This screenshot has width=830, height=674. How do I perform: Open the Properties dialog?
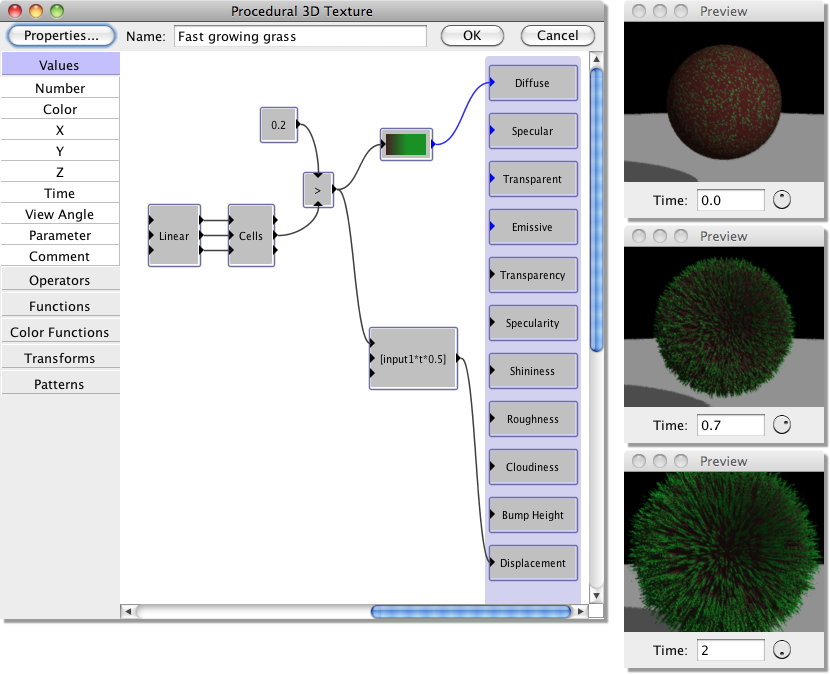click(x=61, y=35)
